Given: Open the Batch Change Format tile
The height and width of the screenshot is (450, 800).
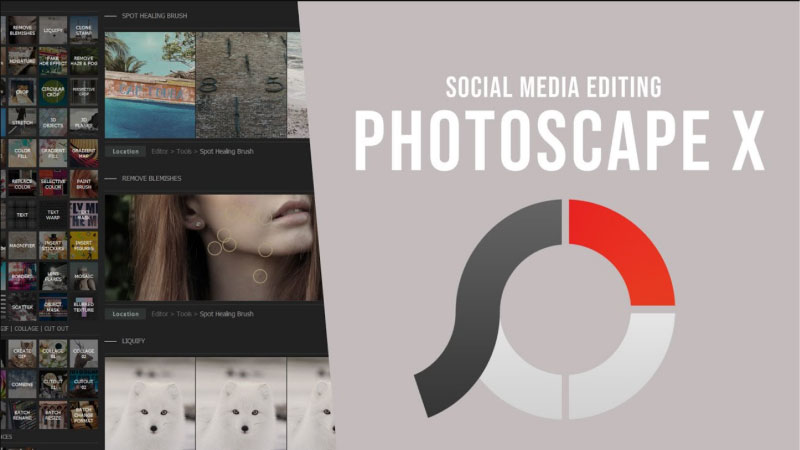Looking at the screenshot, I should pyautogui.click(x=84, y=415).
